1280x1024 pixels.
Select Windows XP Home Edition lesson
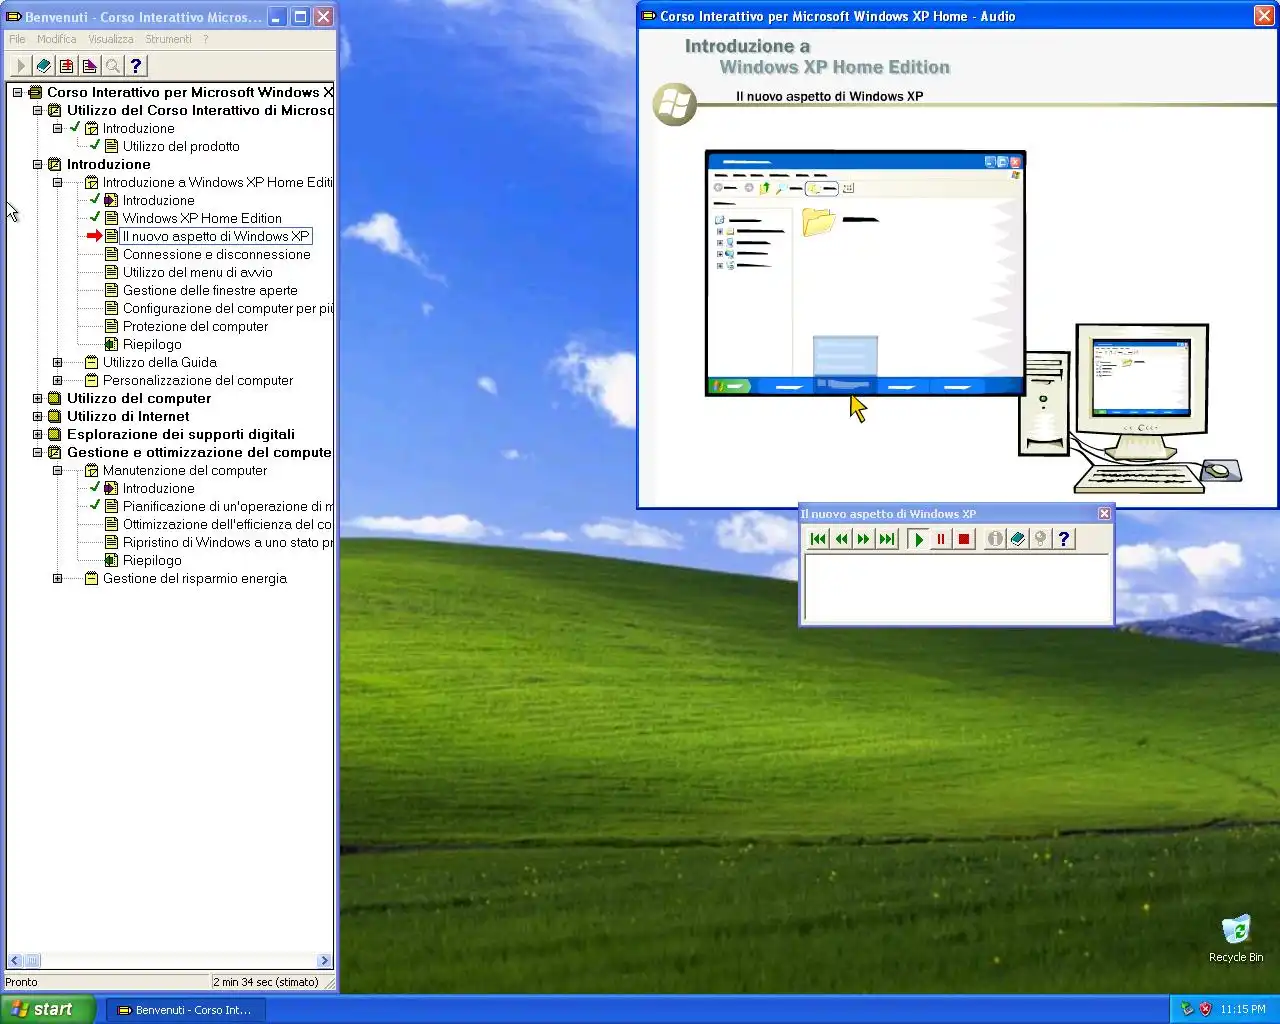[x=202, y=218]
